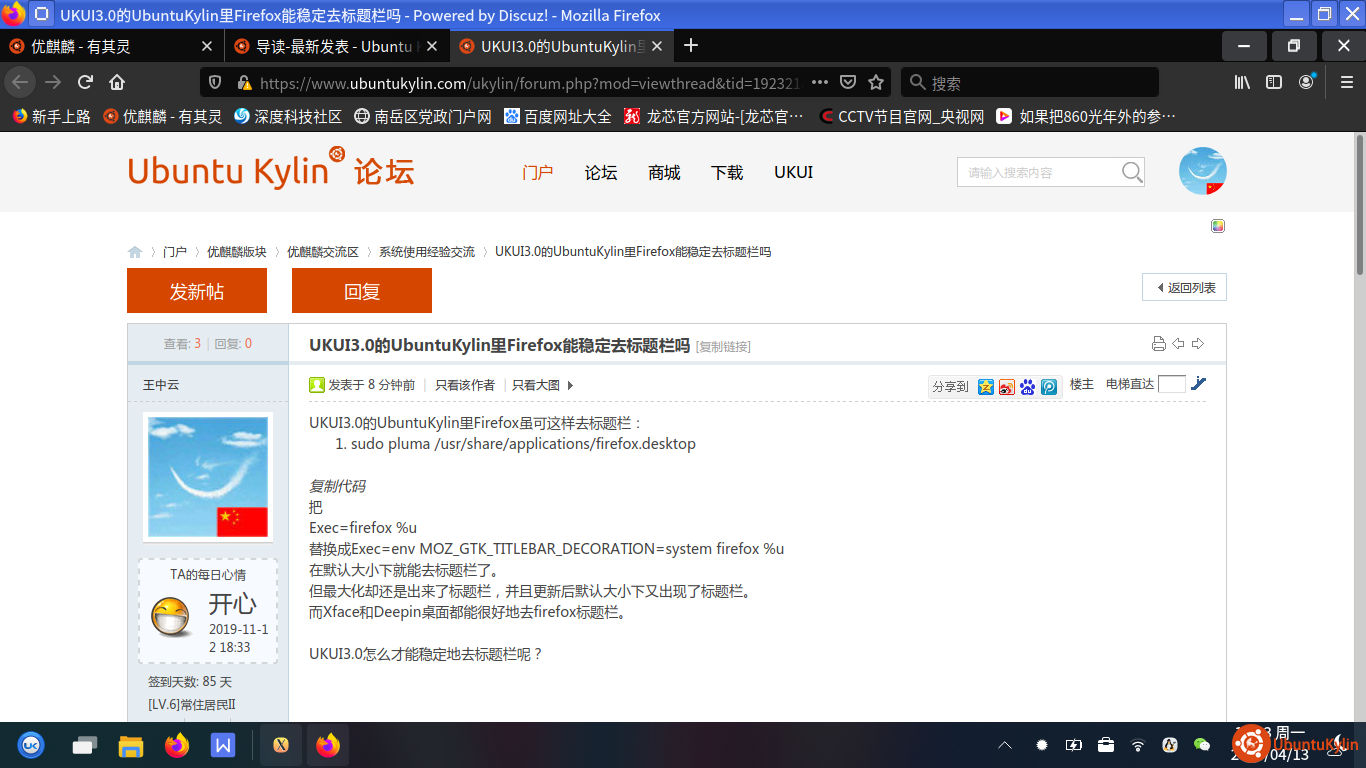This screenshot has height=768, width=1366.
Task: Open tracking protection shield in address bar
Action: (214, 82)
